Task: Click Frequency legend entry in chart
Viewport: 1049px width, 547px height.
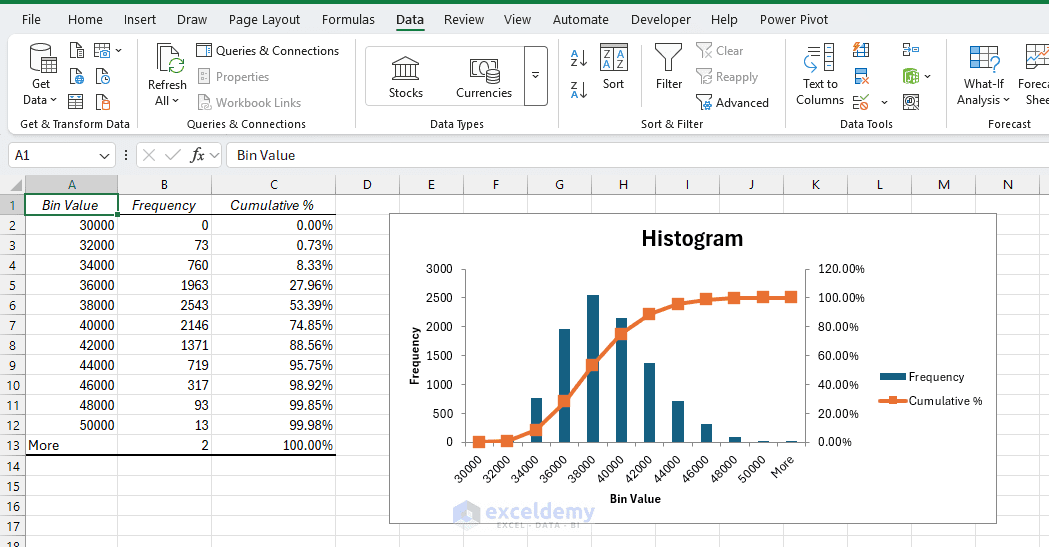Action: click(x=922, y=376)
